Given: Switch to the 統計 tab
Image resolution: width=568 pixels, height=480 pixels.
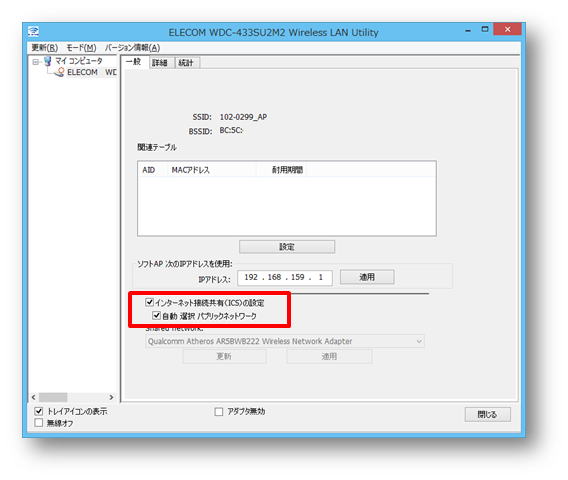Looking at the screenshot, I should pyautogui.click(x=187, y=63).
